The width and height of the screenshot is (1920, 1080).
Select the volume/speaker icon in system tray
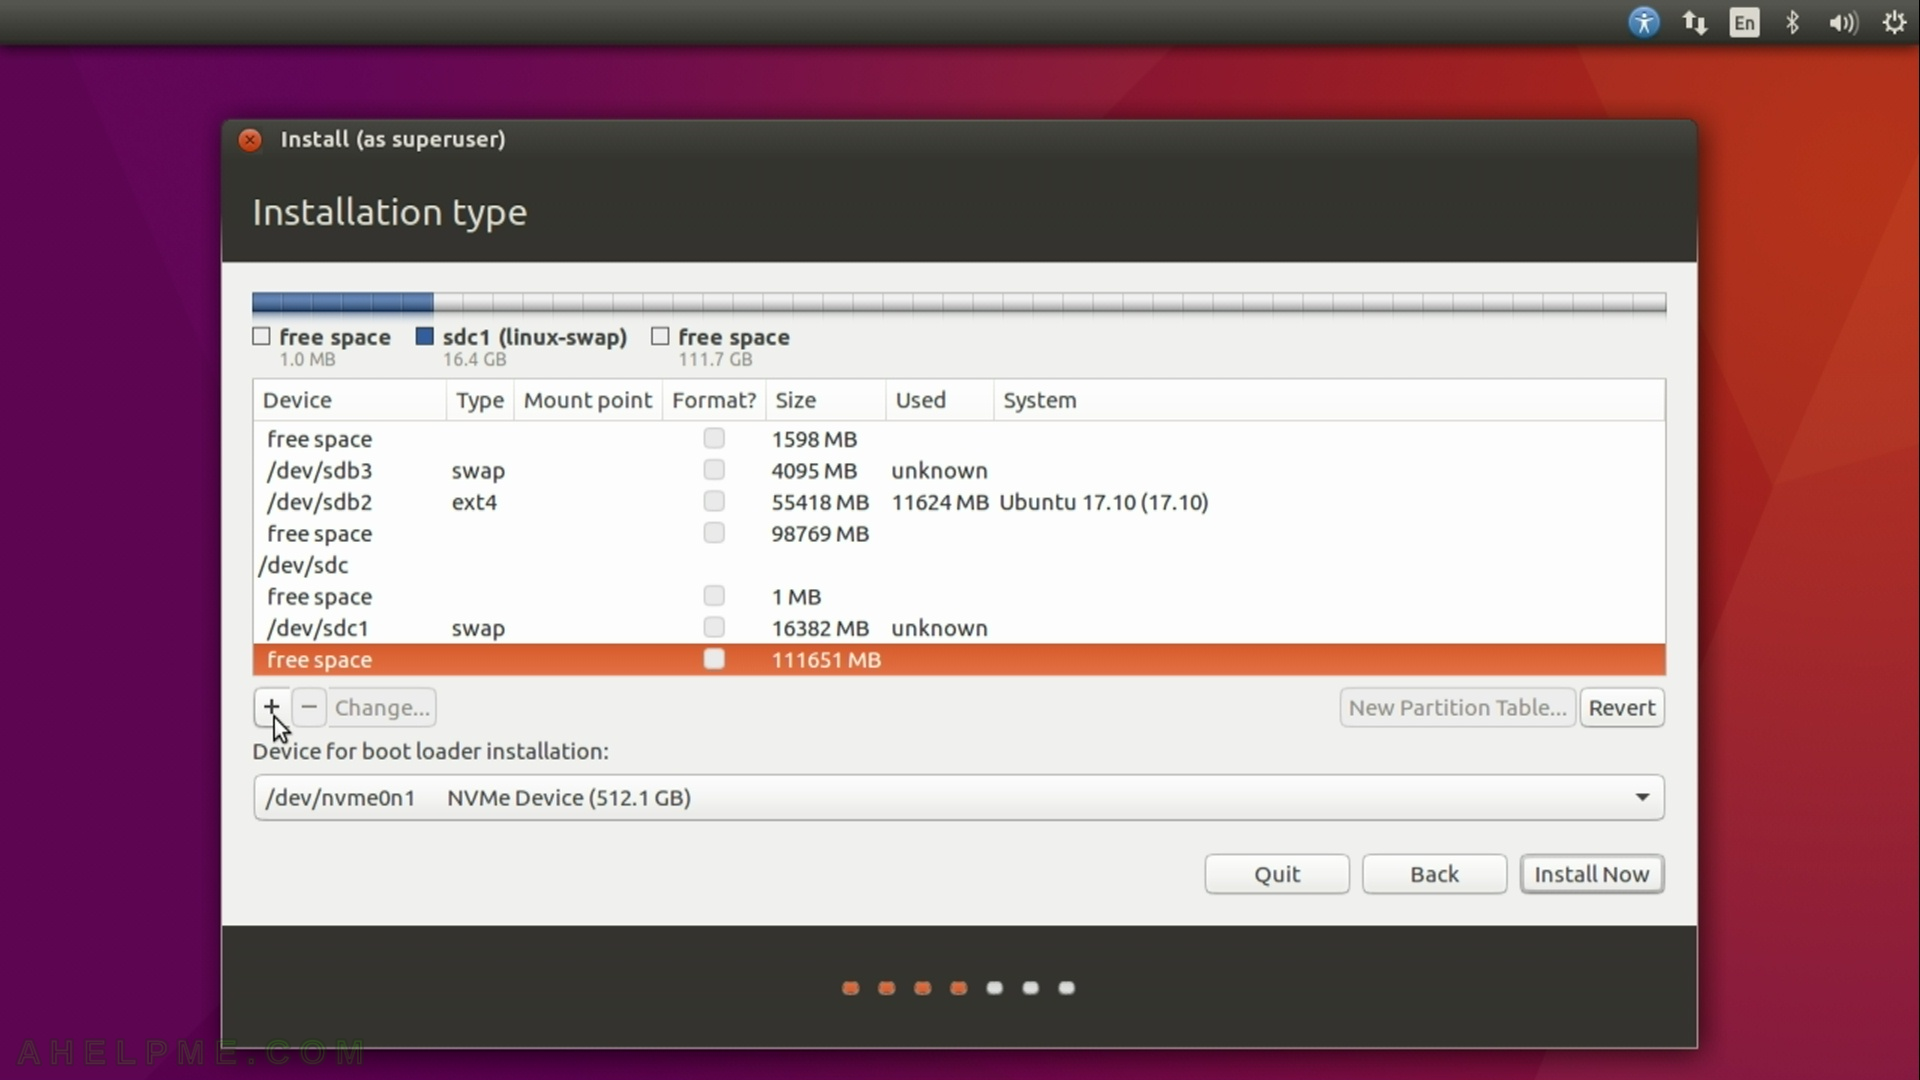pyautogui.click(x=1844, y=22)
